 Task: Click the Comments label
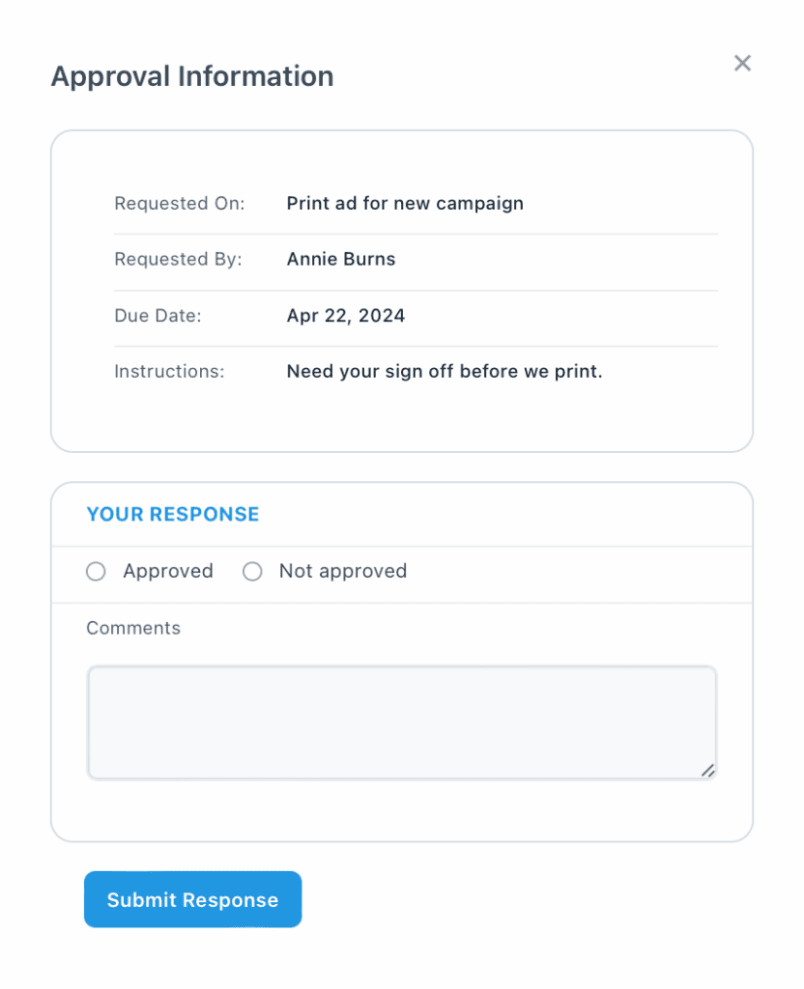[132, 628]
